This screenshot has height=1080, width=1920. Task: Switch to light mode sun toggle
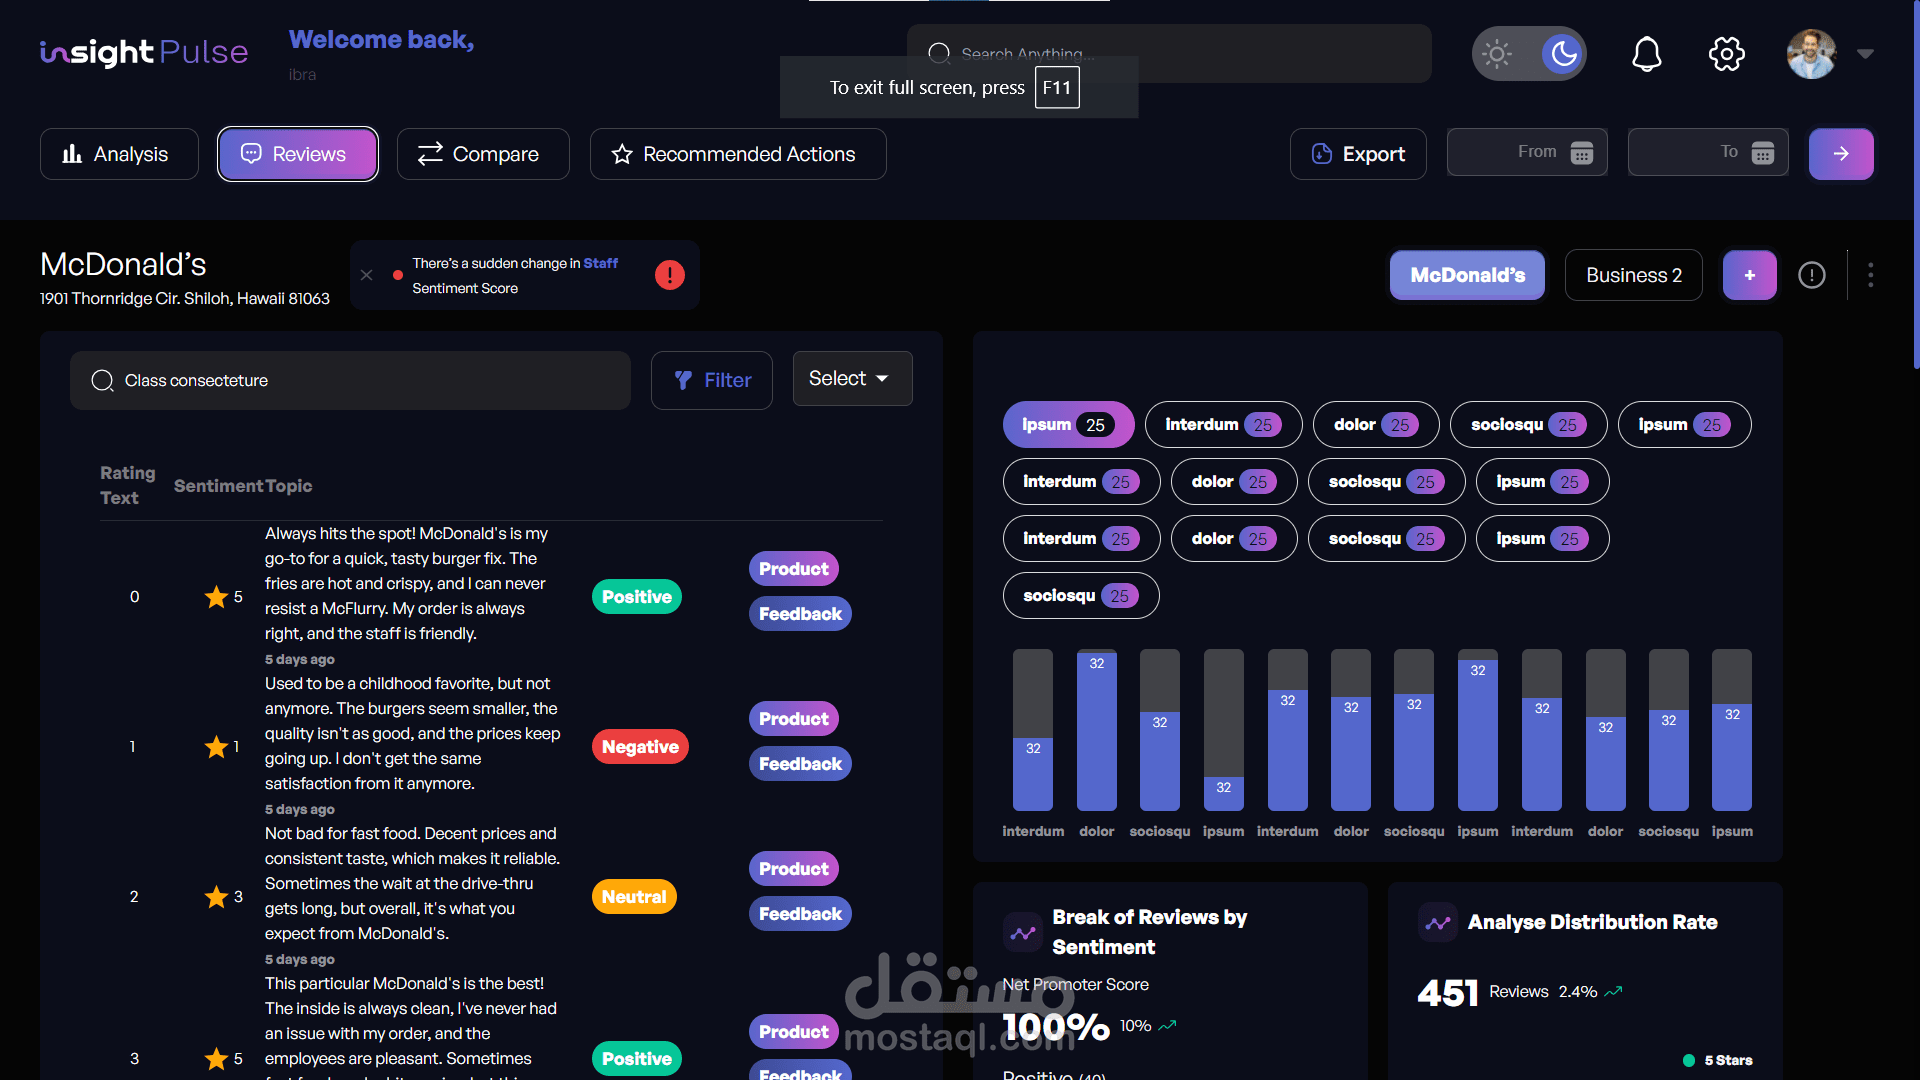pos(1497,54)
